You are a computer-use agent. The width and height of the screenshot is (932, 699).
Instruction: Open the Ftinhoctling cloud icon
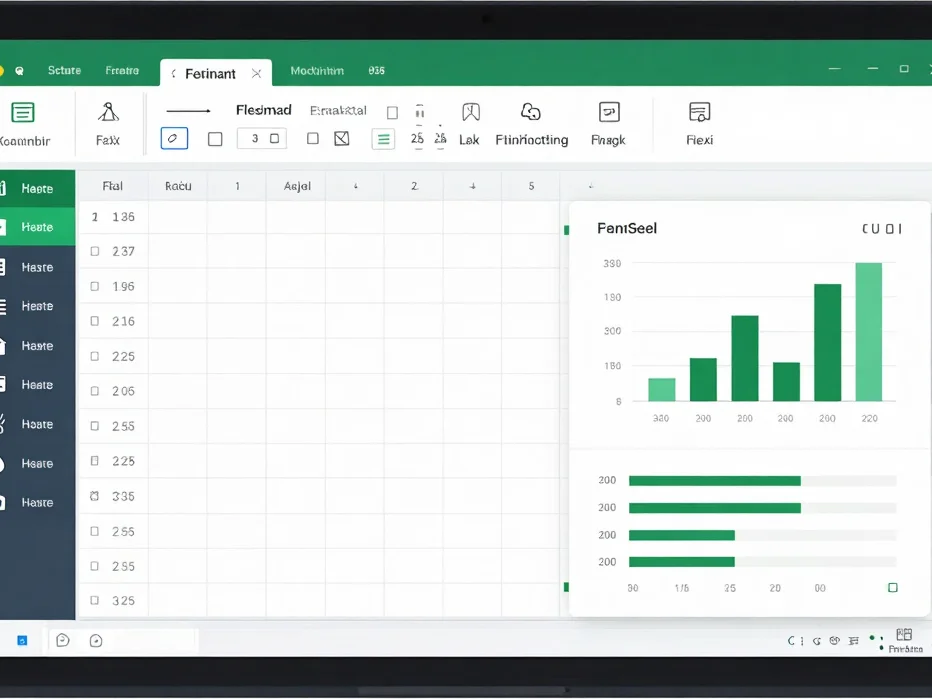[530, 112]
